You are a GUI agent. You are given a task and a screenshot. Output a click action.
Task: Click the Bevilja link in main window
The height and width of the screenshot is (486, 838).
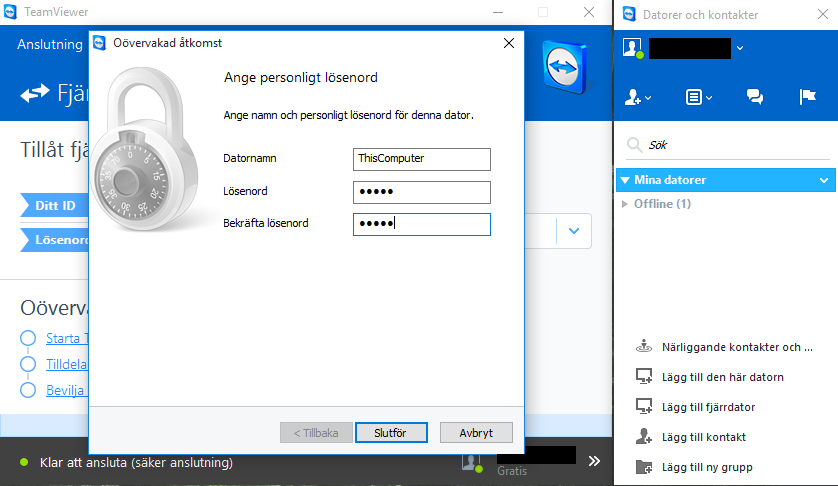click(65, 390)
